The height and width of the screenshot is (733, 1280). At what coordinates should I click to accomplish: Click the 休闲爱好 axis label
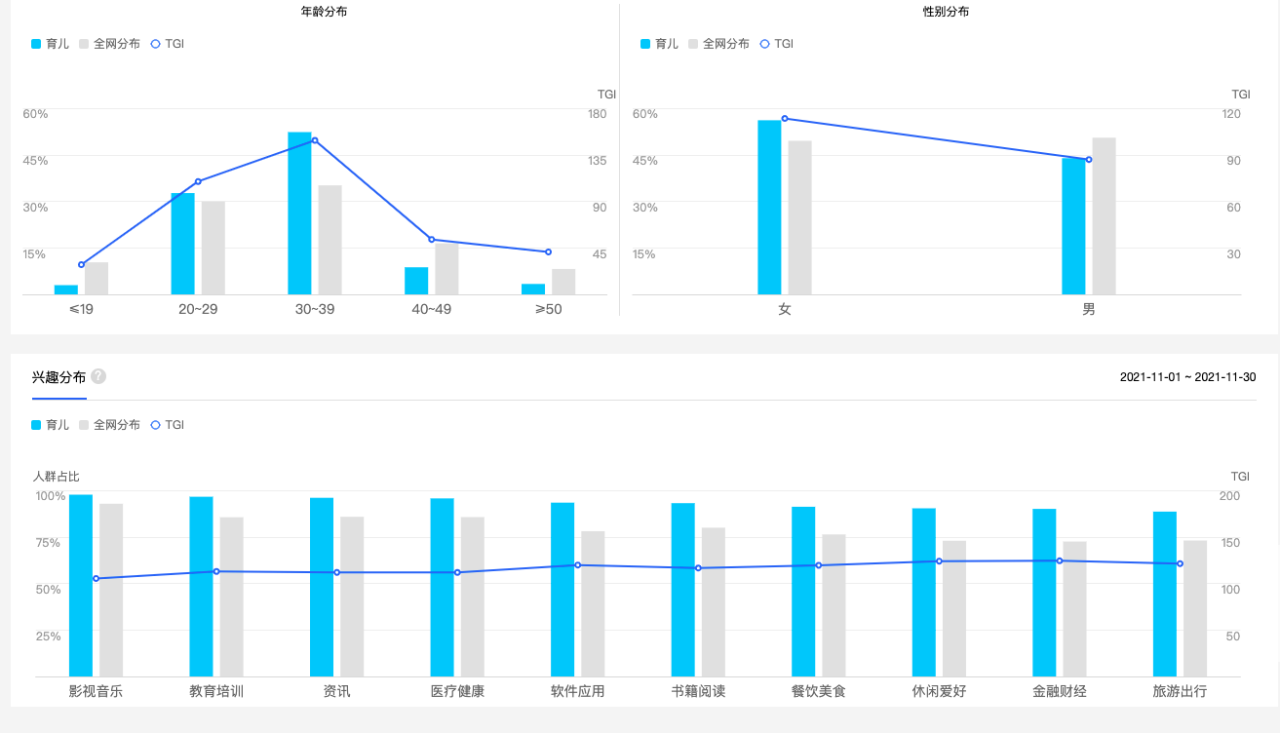click(940, 691)
